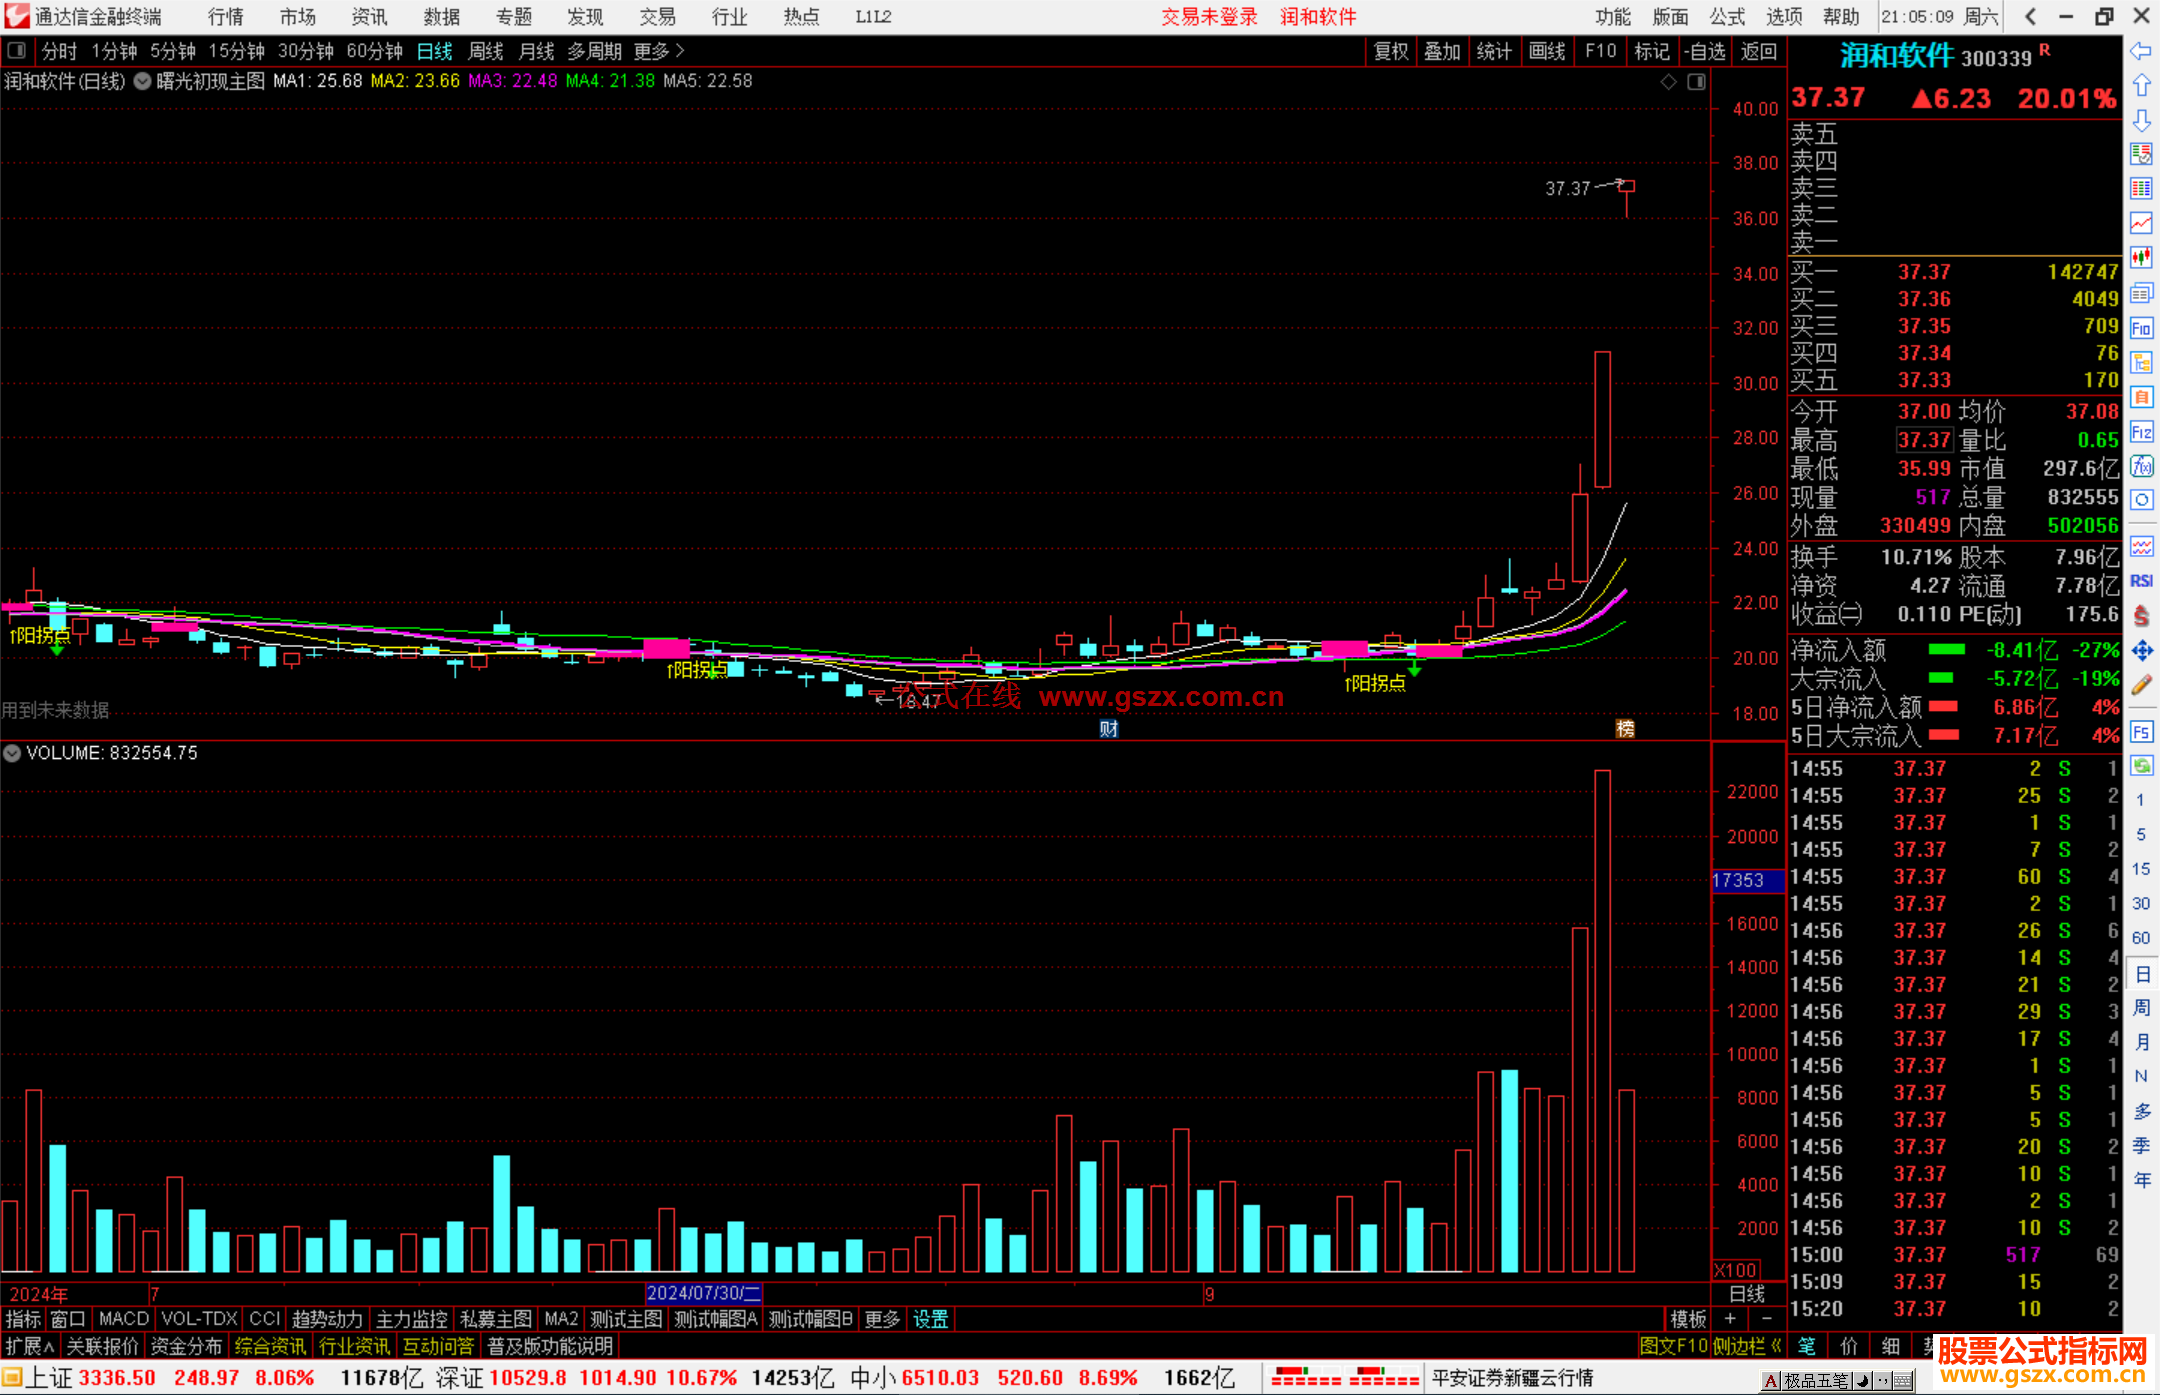The width and height of the screenshot is (2160, 1395).
Task: Expand the 扩展 menu at bottom left
Action: (30, 1346)
